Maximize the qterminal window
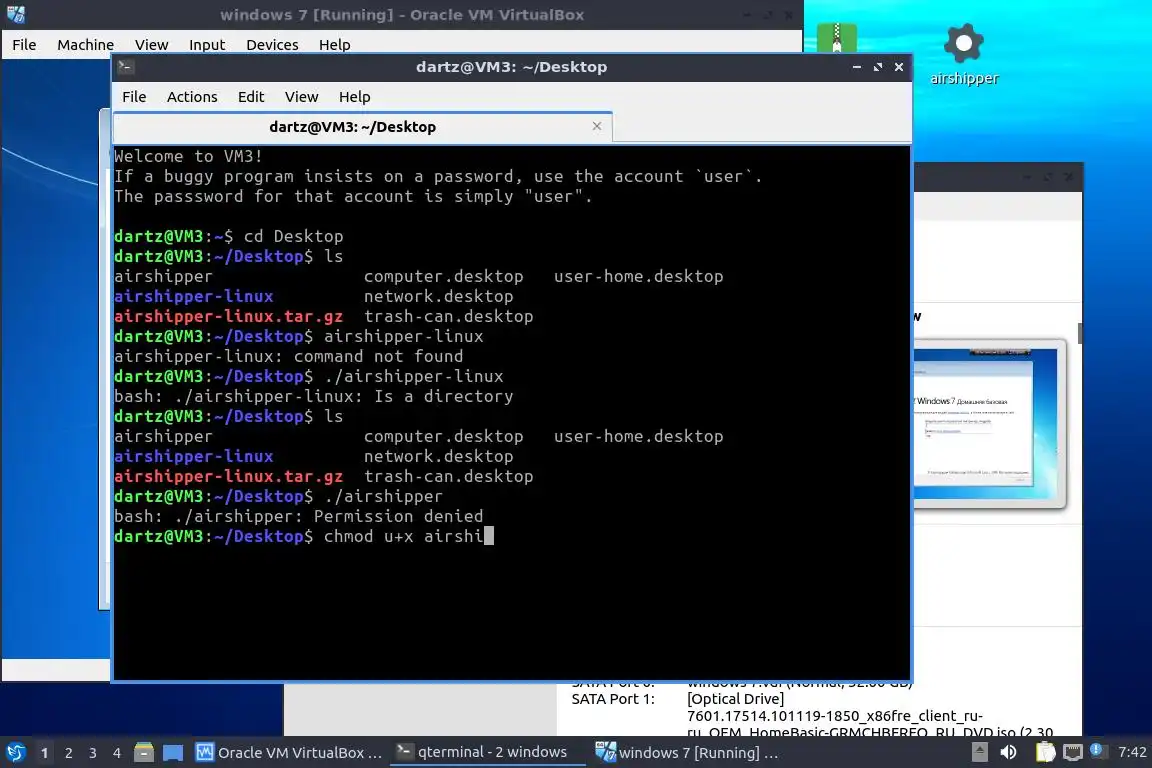Screen dimensions: 1152x768 [x=878, y=67]
